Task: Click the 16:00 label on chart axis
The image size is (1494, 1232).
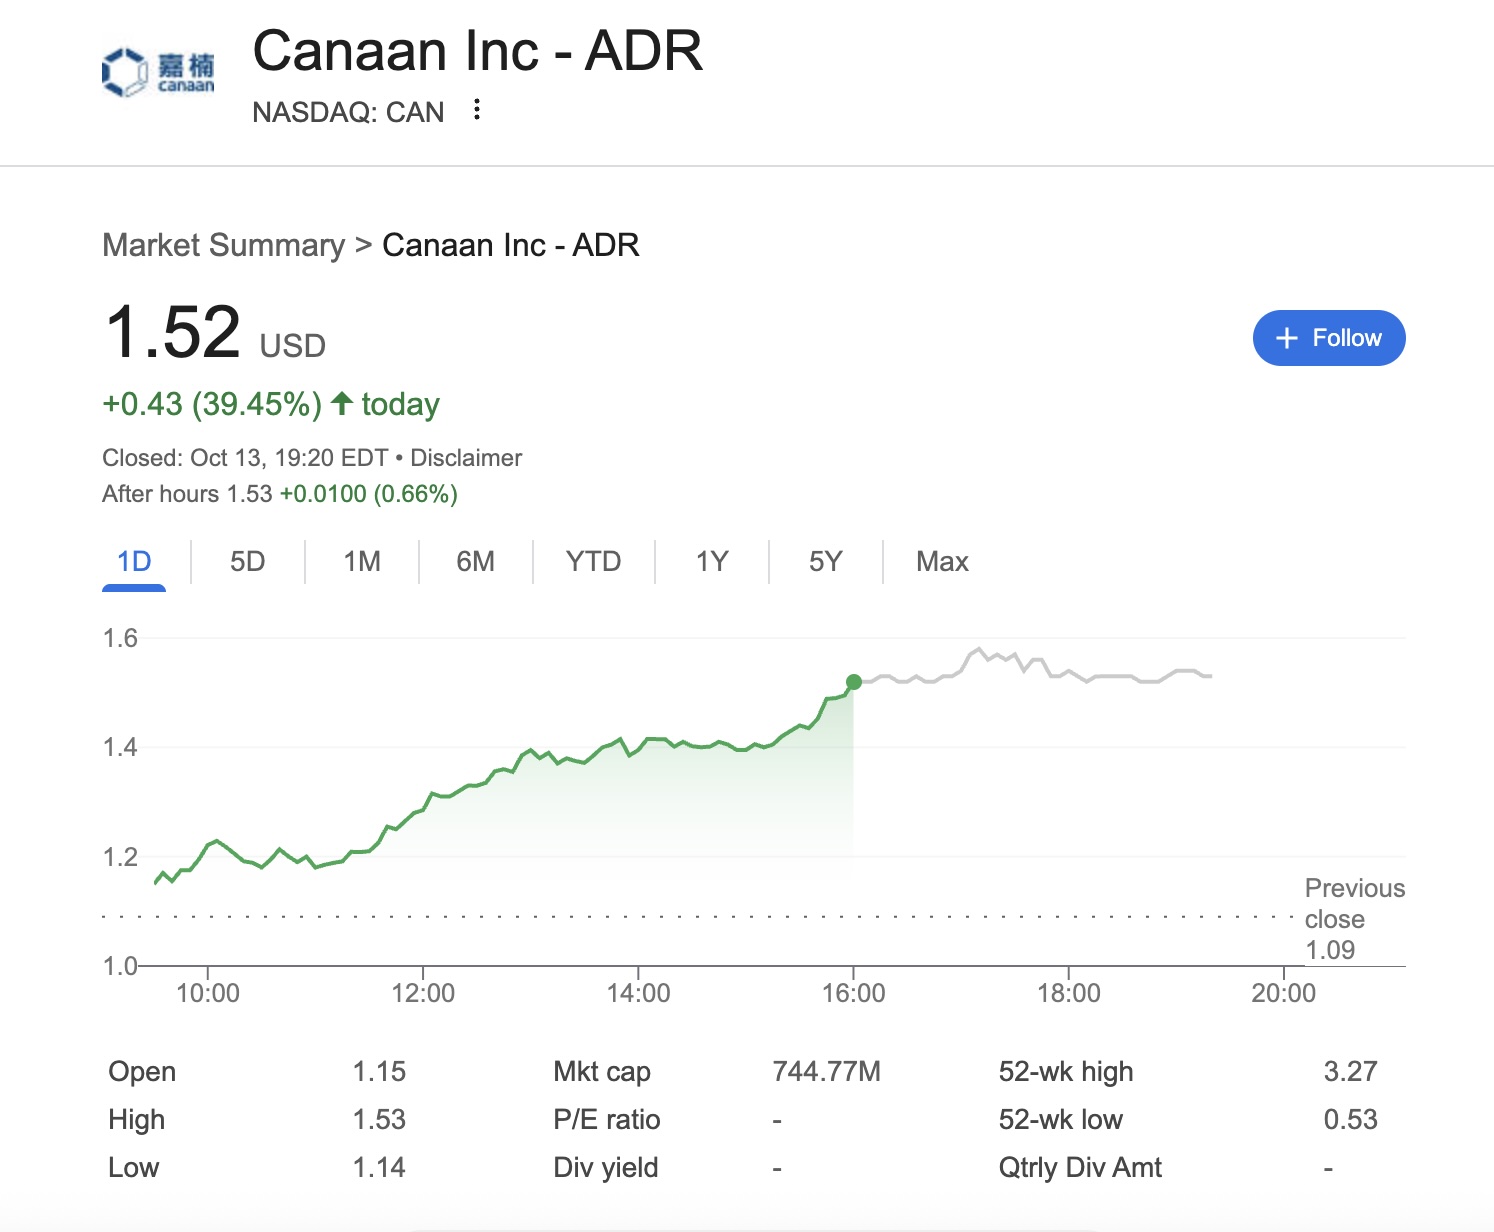Action: tap(853, 993)
